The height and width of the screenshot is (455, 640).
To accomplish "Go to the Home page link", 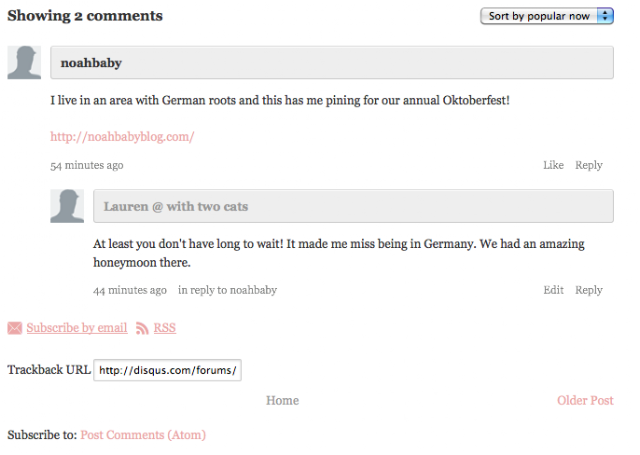I will [x=282, y=401].
